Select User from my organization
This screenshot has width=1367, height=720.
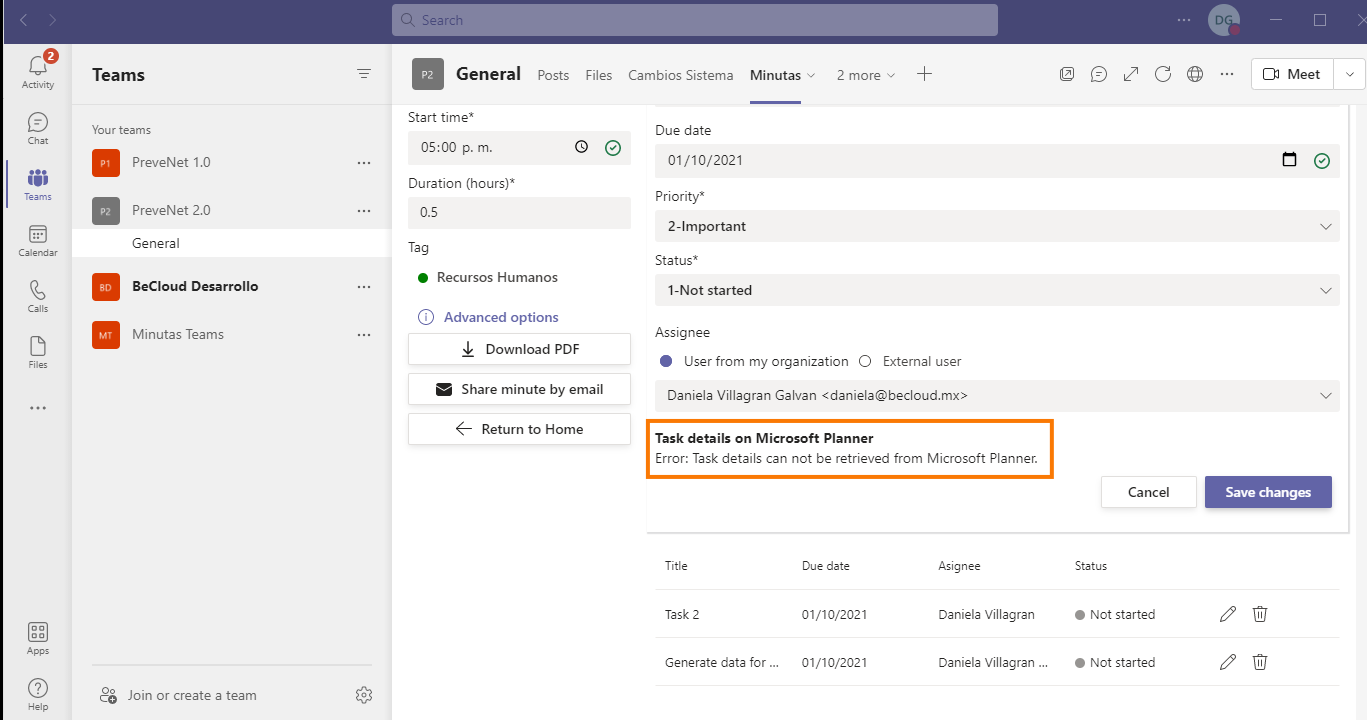pyautogui.click(x=666, y=361)
